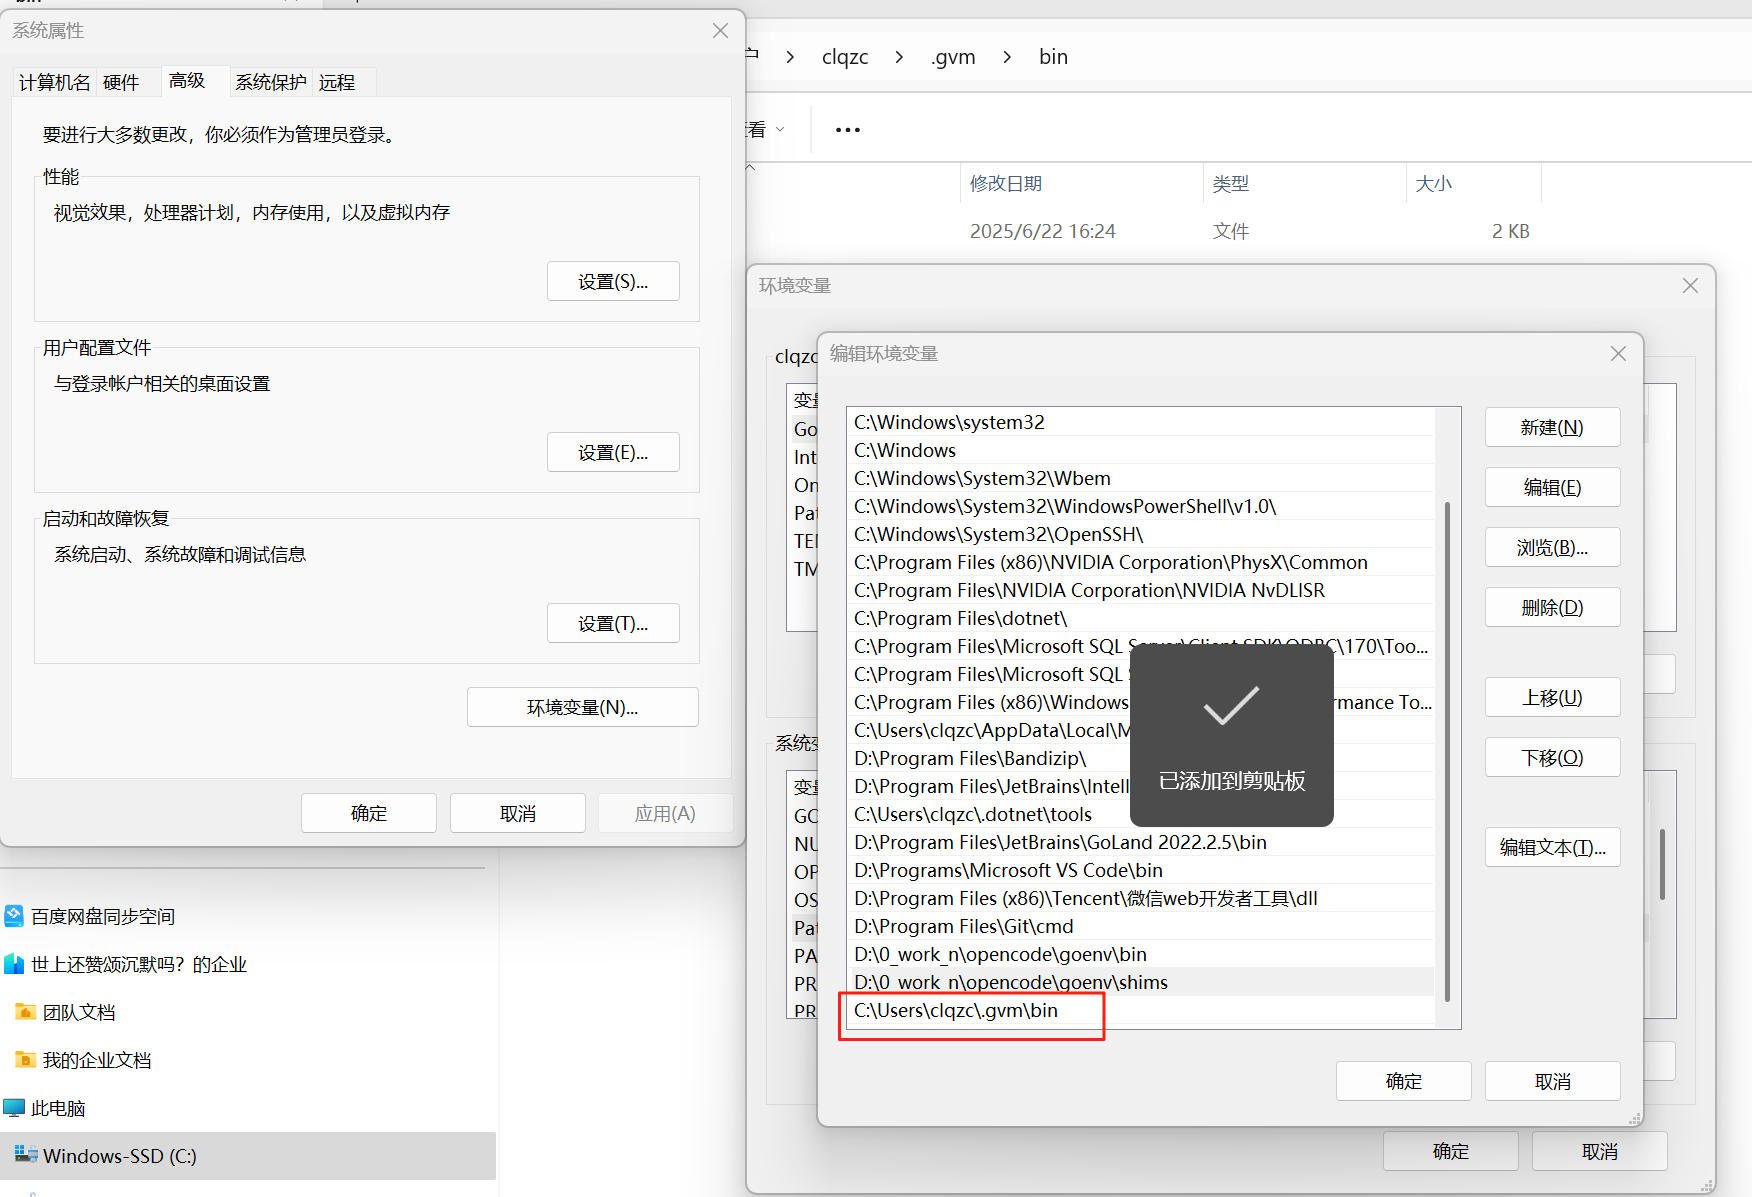Select the opencode\goenv\shims path entry
This screenshot has width=1752, height=1197.
pos(1141,982)
